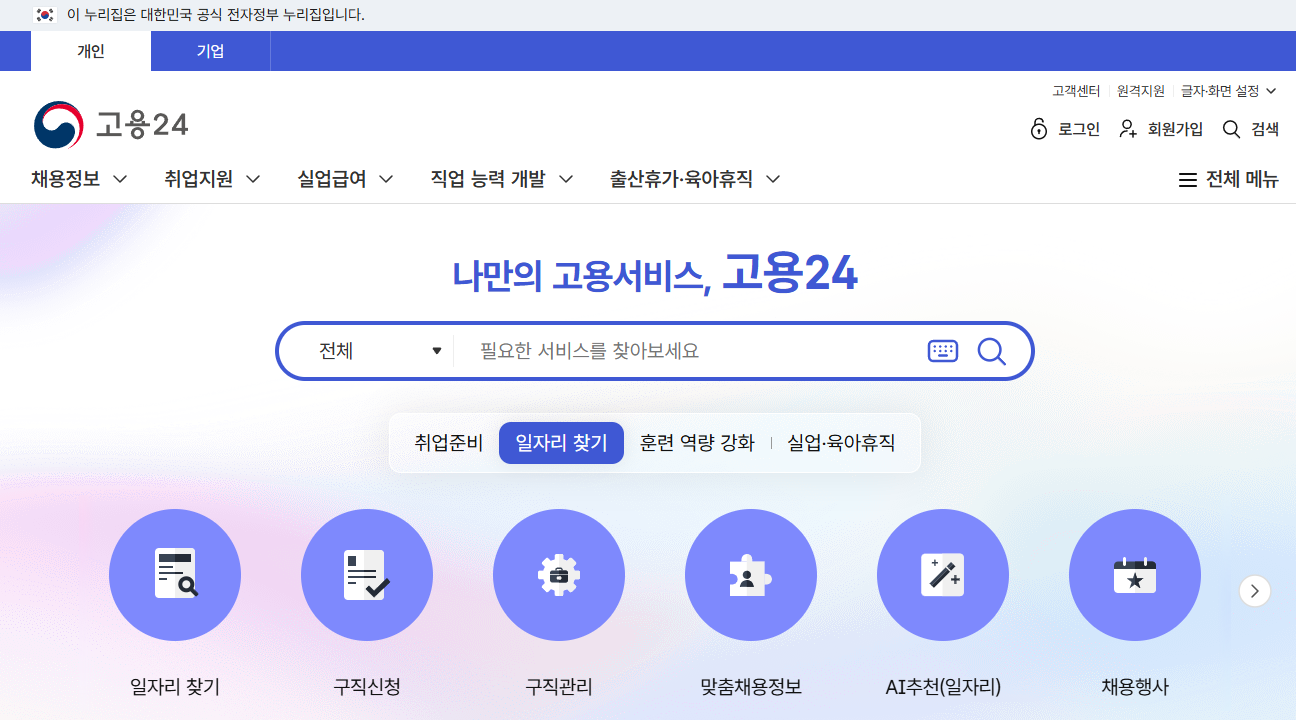This screenshot has width=1296, height=720.
Task: Select the 훈련 역량 강화 tab
Action: (697, 443)
